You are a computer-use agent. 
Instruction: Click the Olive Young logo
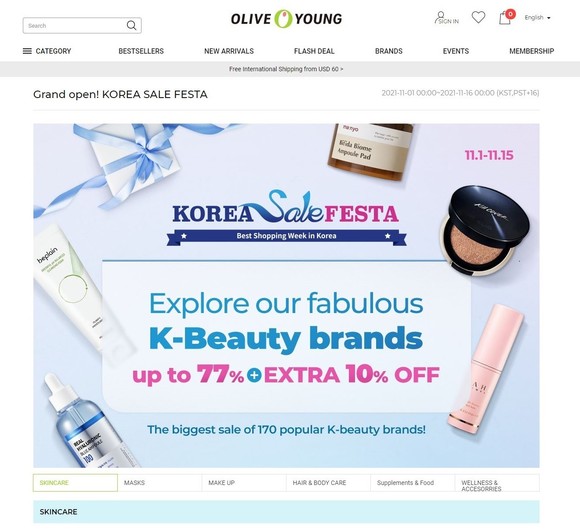(286, 18)
